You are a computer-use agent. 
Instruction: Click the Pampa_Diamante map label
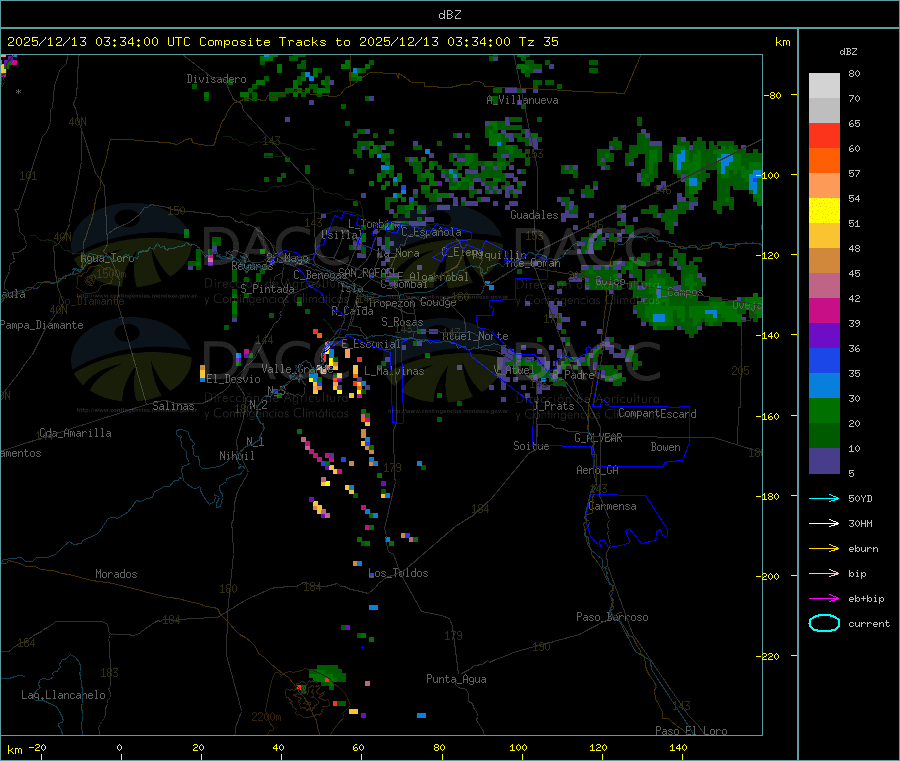coord(42,325)
